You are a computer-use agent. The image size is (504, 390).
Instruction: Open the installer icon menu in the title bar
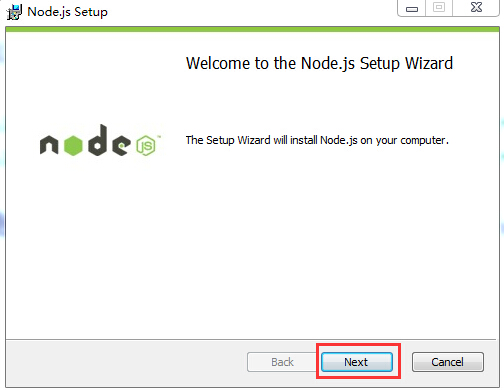[x=14, y=12]
